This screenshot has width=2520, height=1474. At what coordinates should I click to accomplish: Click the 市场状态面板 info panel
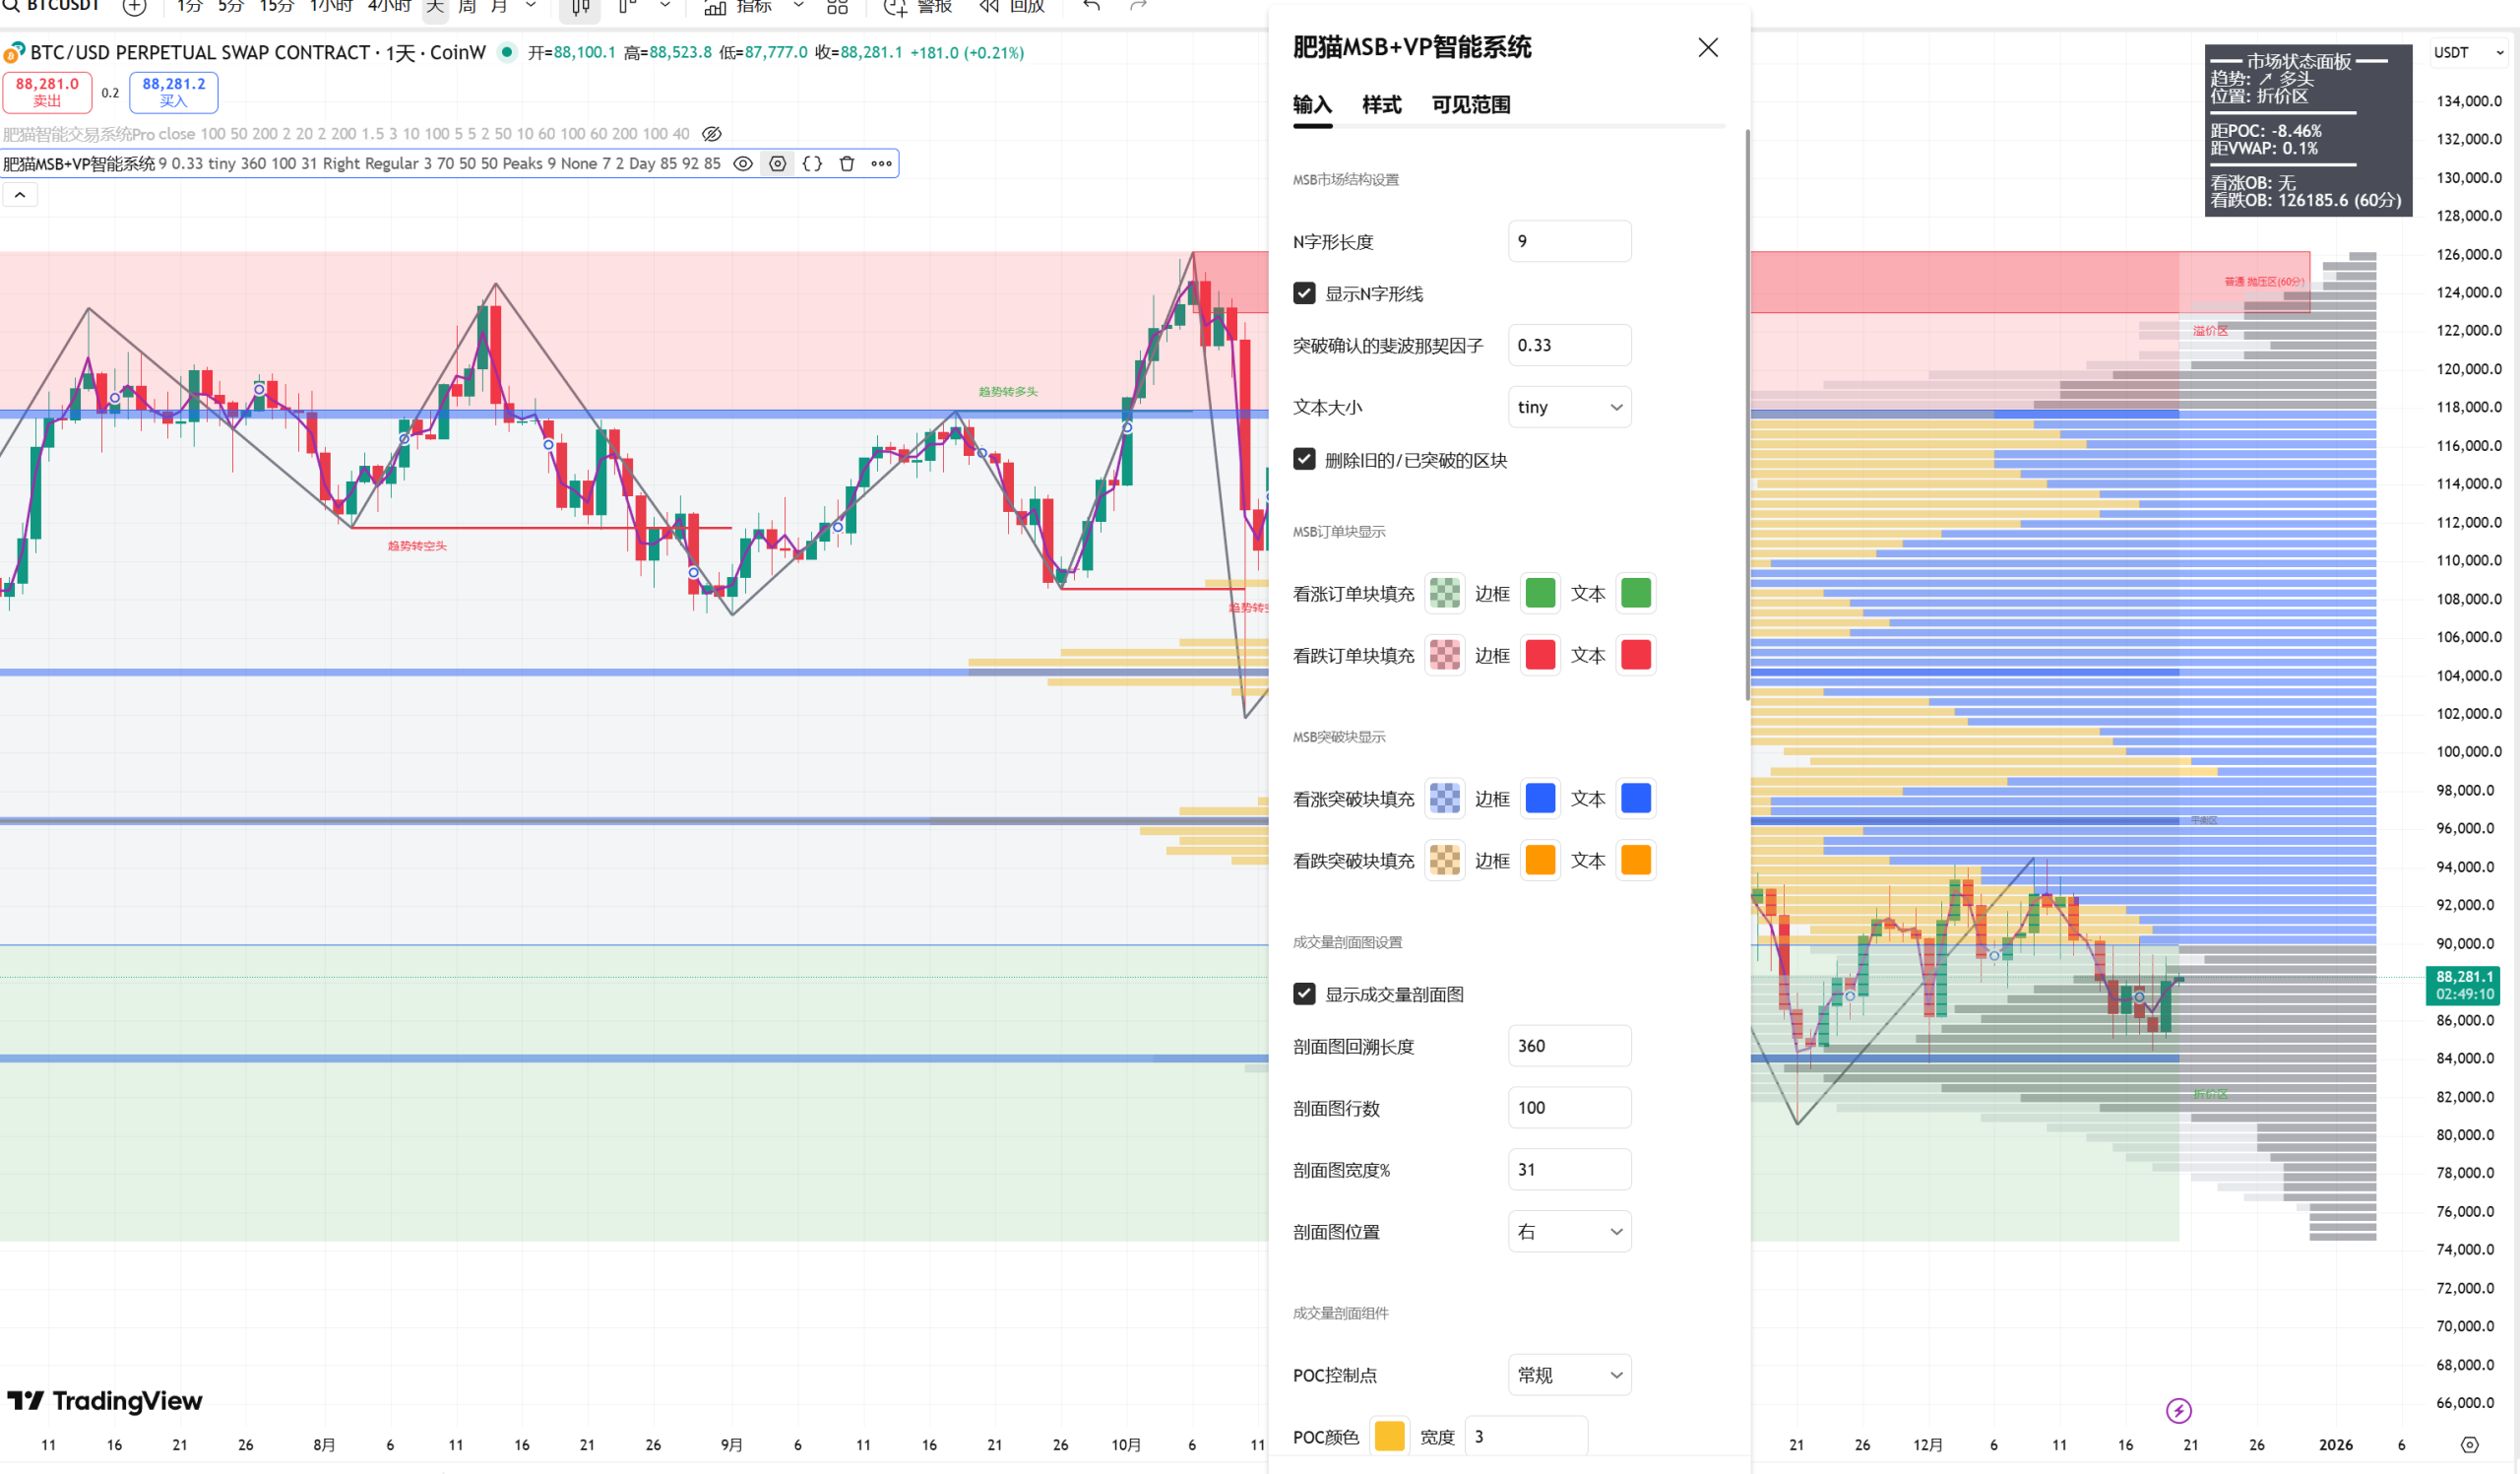click(2308, 130)
